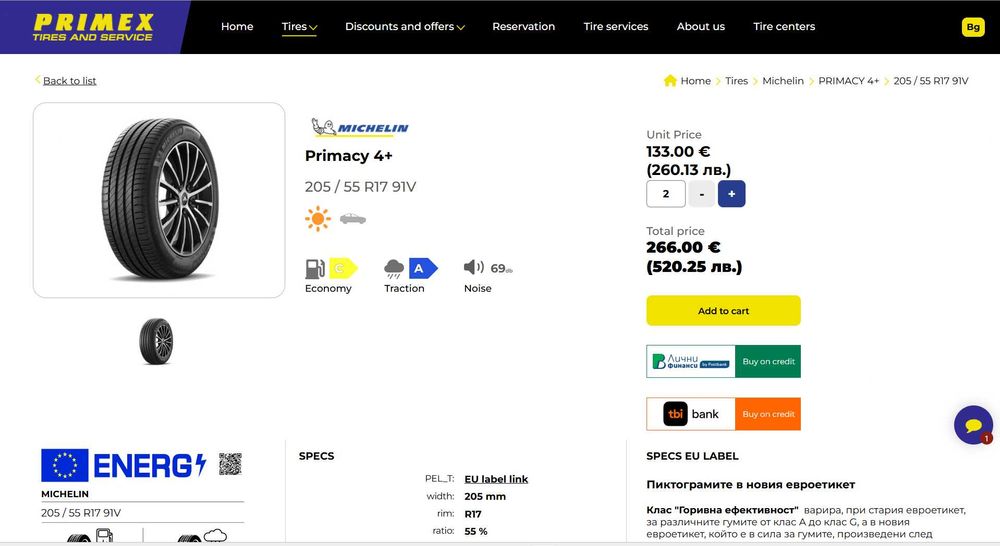Select the small tire thumbnail image

tap(156, 341)
